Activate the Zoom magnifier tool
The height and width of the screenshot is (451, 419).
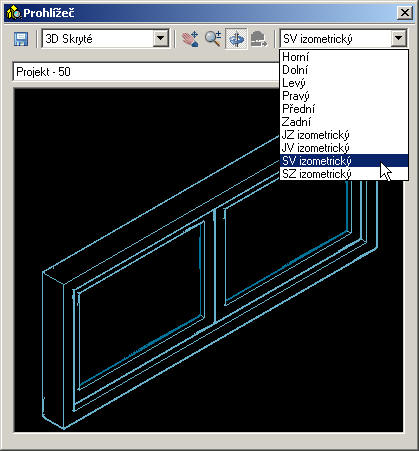tap(213, 39)
